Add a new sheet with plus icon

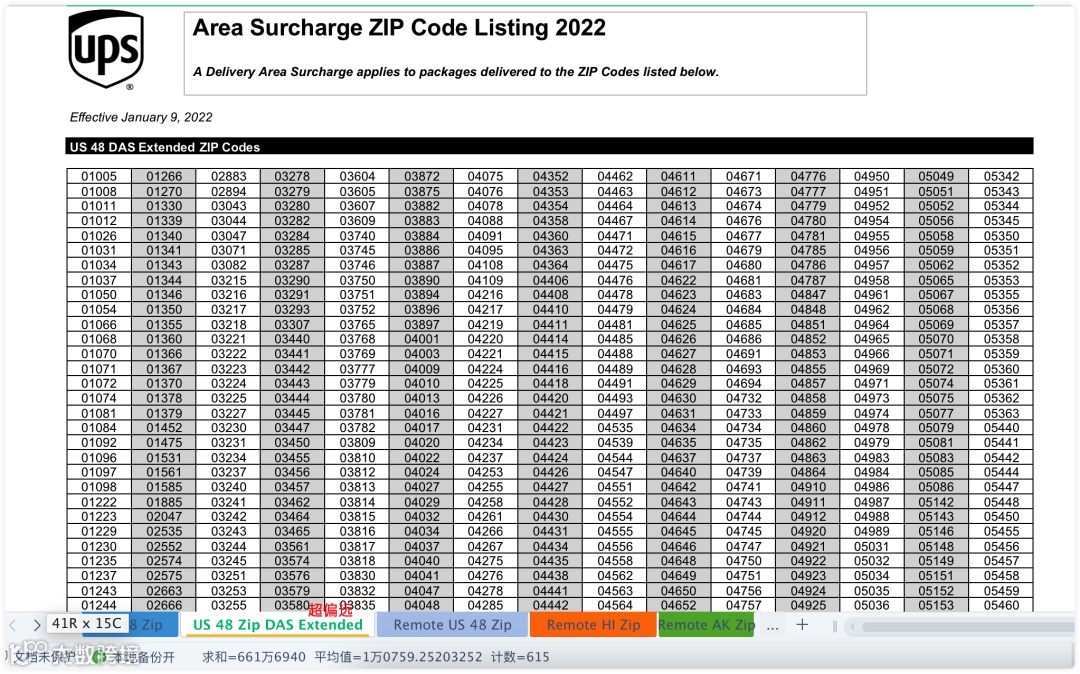tap(802, 624)
